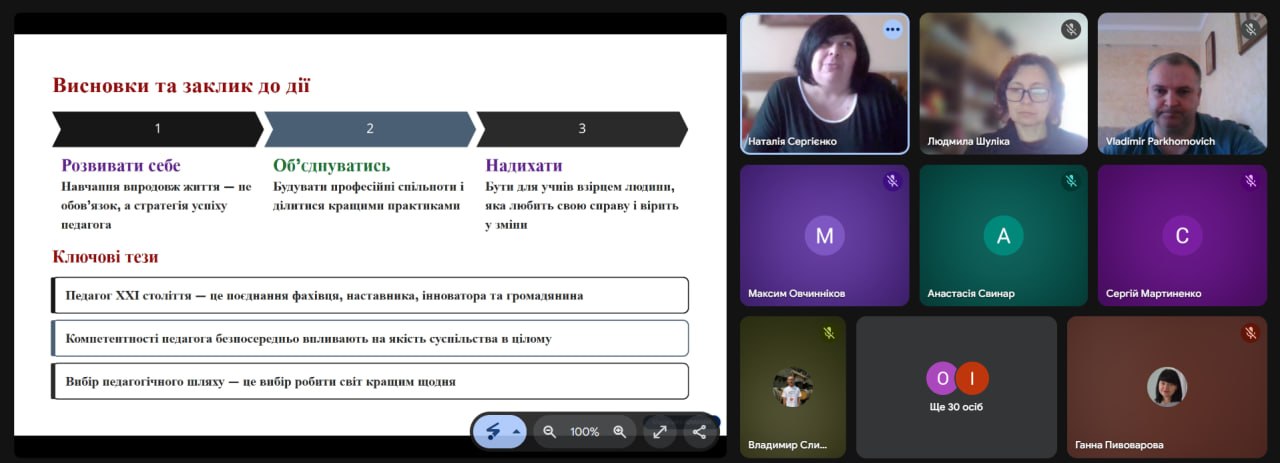Click muted mic icon on Людмила Шуліка tile

[1071, 29]
